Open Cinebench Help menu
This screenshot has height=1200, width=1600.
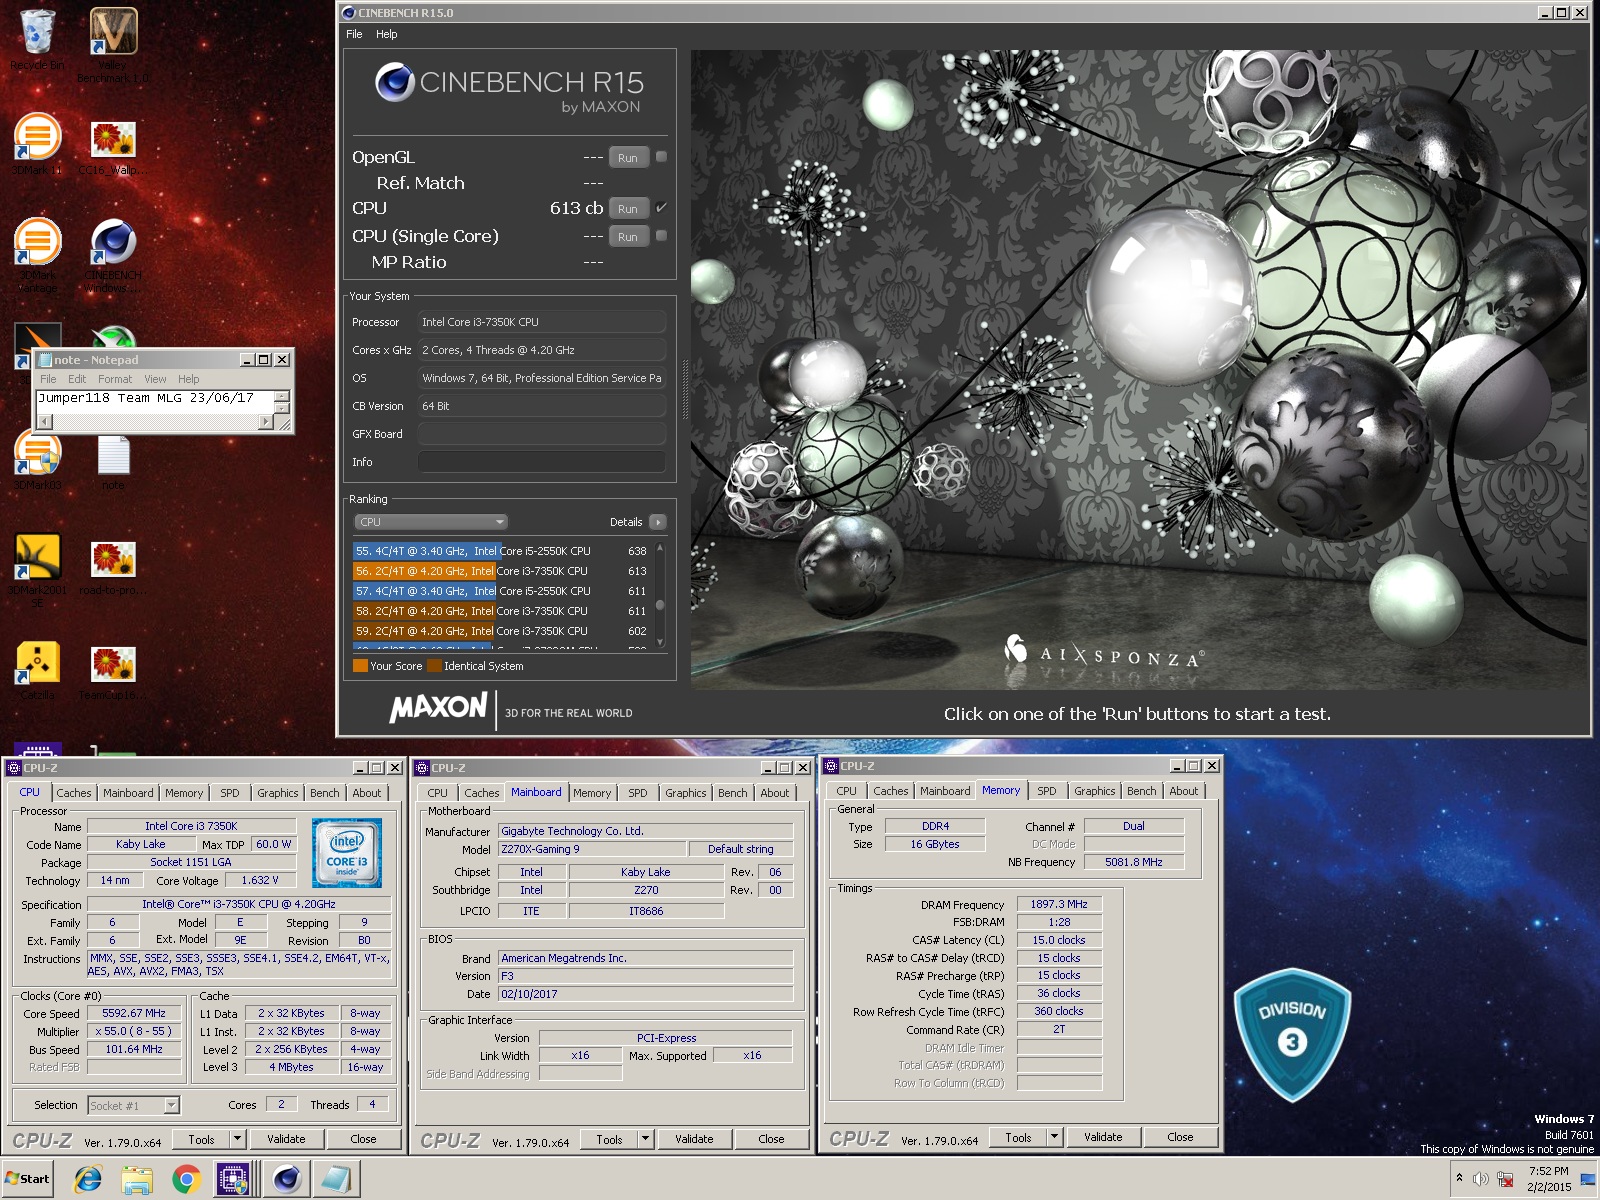pos(387,34)
